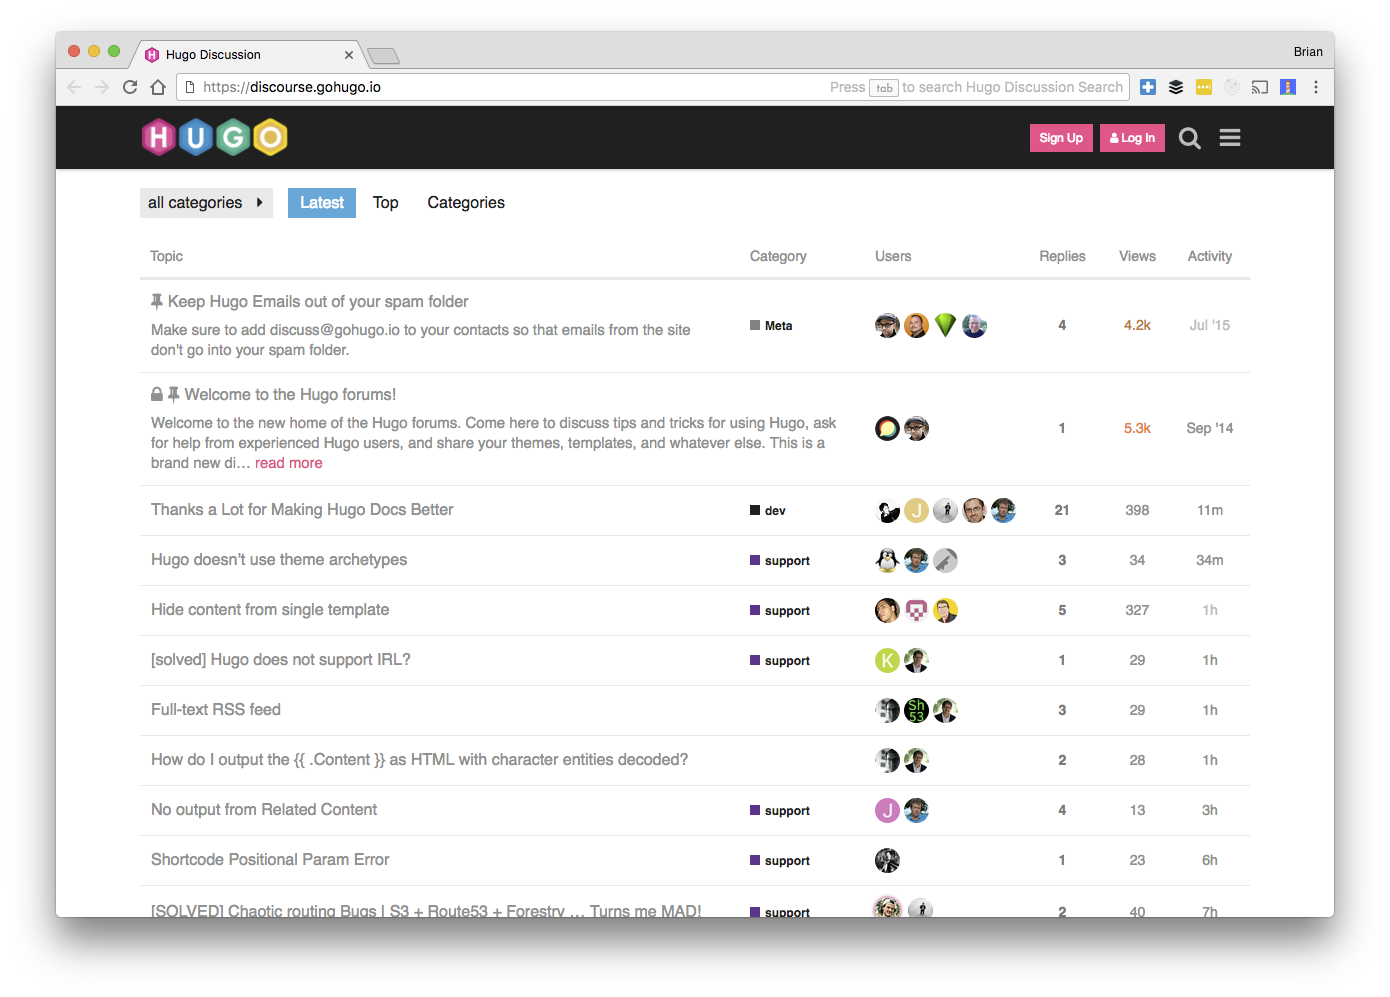This screenshot has width=1390, height=997.
Task: Sort topics by Replies column header
Action: (x=1062, y=257)
